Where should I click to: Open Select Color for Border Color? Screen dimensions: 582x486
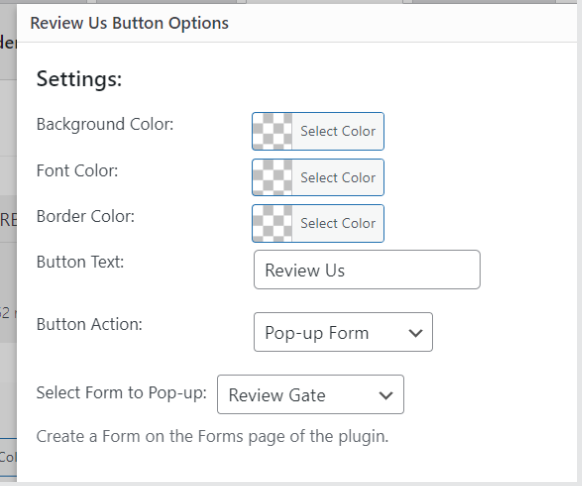(x=338, y=224)
